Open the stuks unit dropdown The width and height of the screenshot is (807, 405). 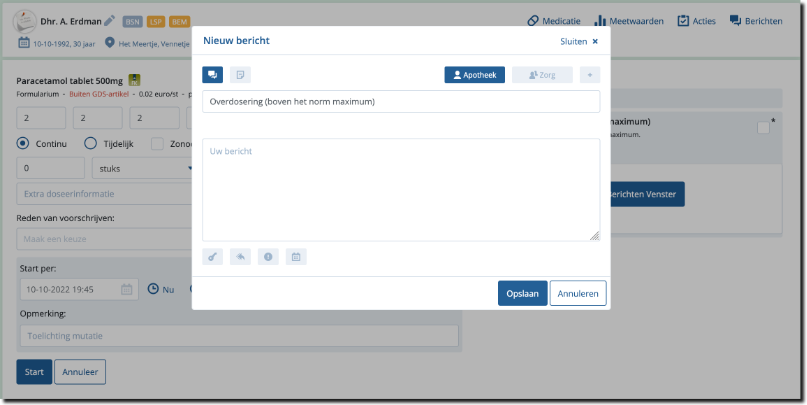point(143,168)
